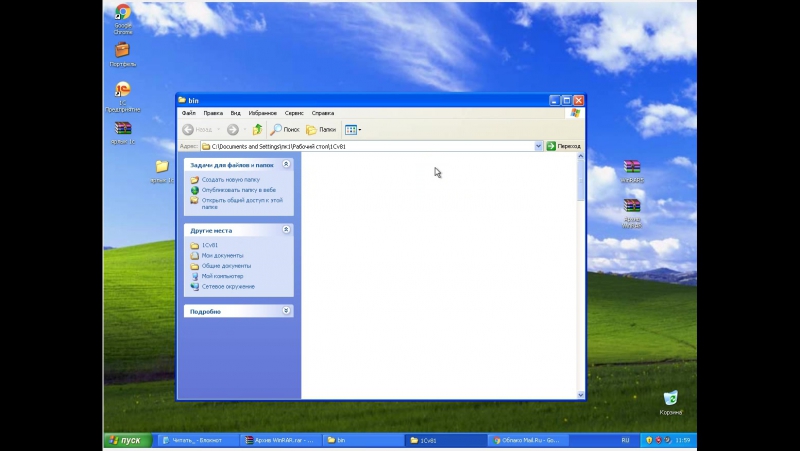
Task: Open the Google Chrome desktop shortcut
Action: (122, 18)
